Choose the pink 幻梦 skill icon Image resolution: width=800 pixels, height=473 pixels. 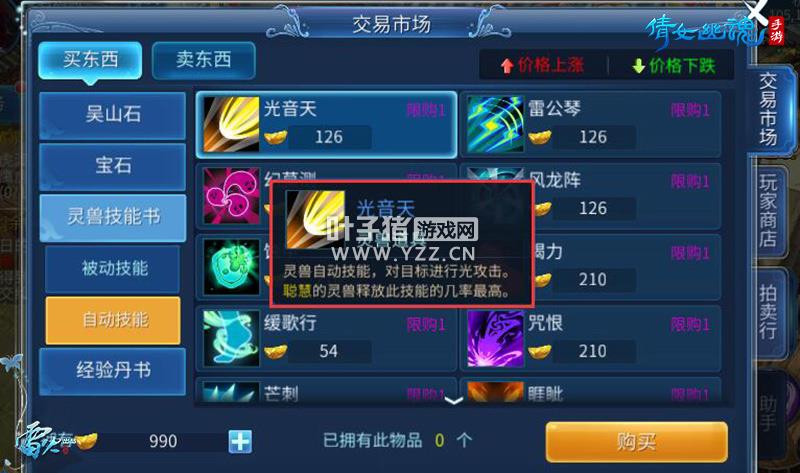coord(231,195)
